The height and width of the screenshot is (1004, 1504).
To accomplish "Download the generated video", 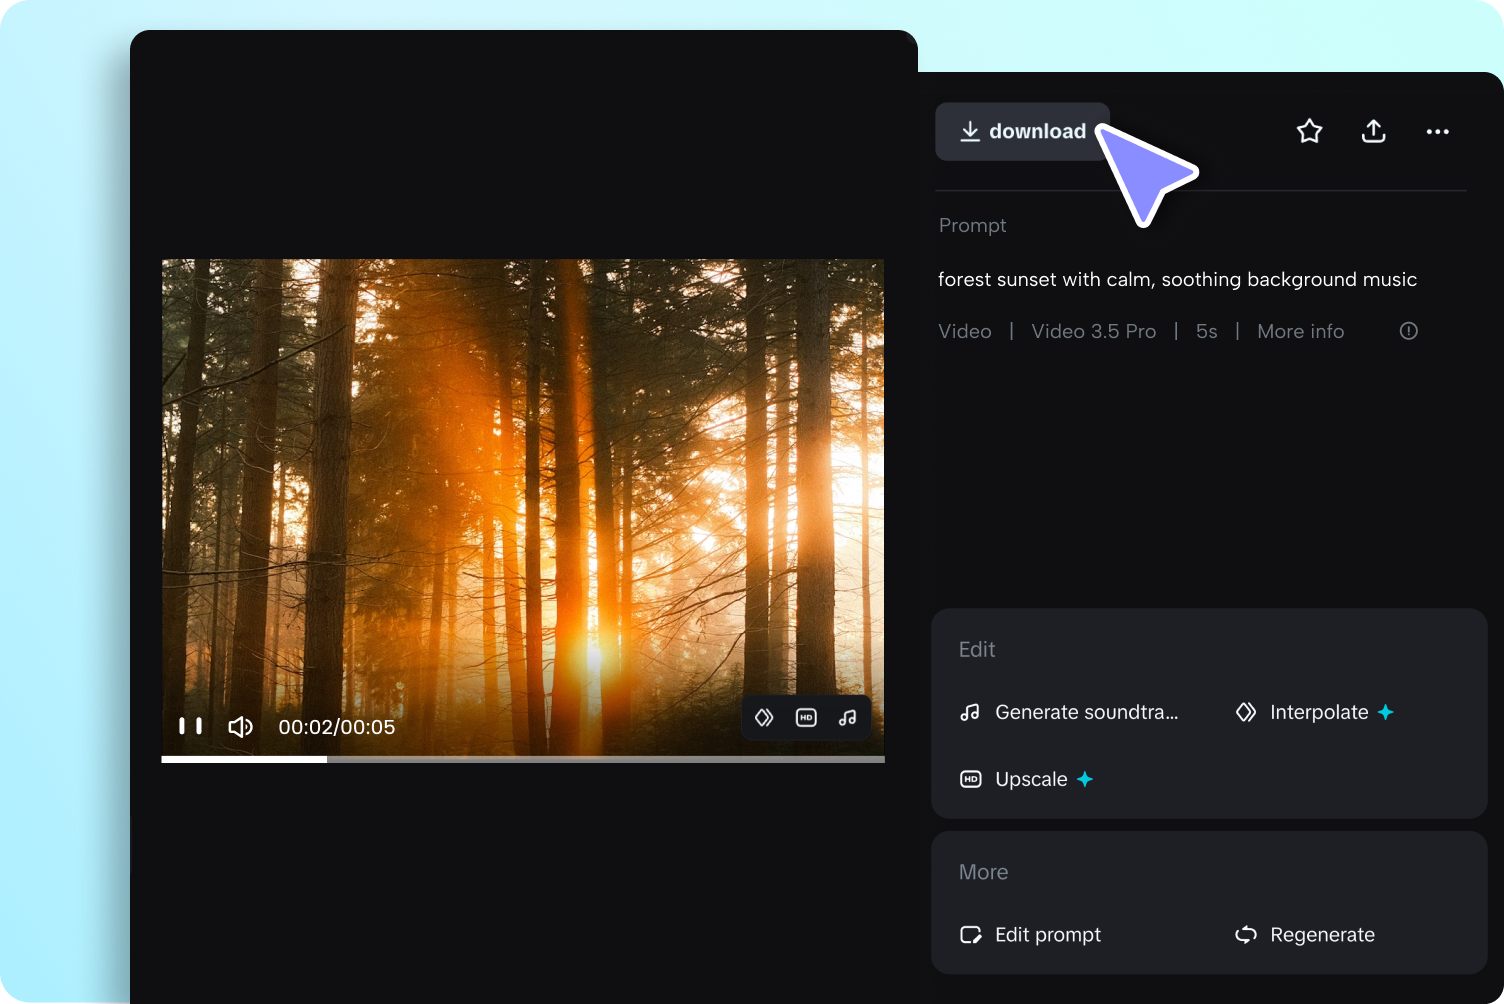I will pos(1022,131).
